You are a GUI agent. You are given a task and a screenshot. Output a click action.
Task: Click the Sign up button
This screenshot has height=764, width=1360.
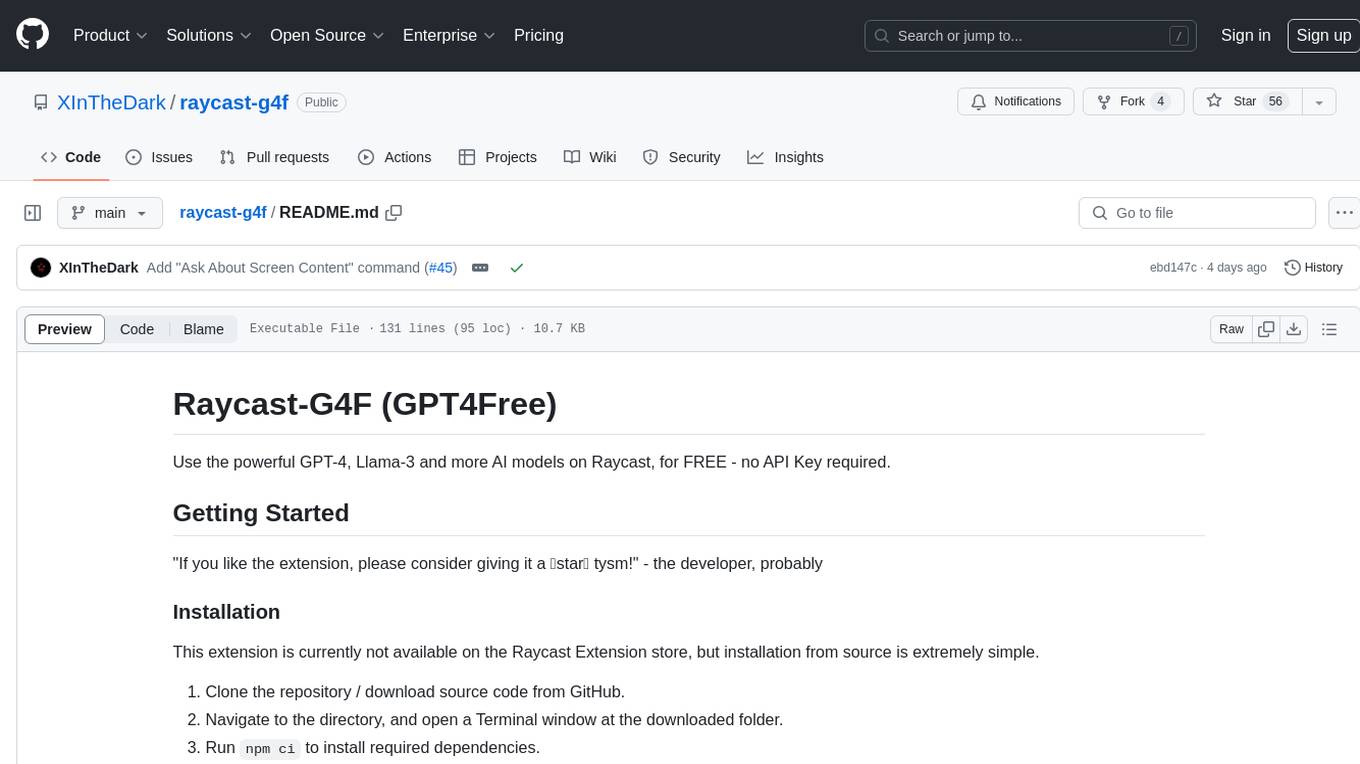[x=1323, y=35]
